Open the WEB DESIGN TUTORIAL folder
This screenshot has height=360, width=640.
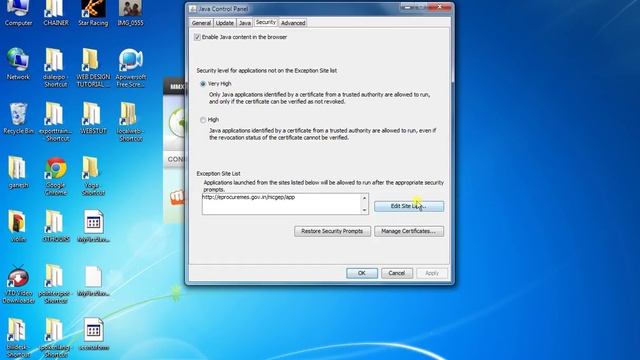(93, 67)
